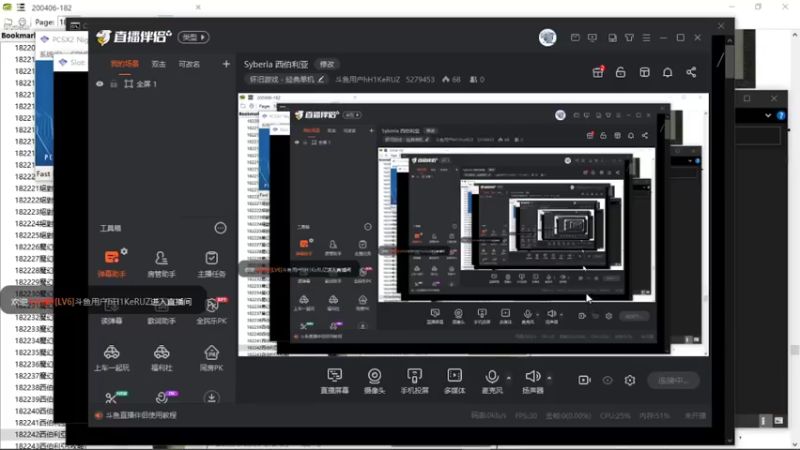Image resolution: width=800 pixels, height=450 pixels.
Task: Start recording with video camera icon
Action: point(584,380)
